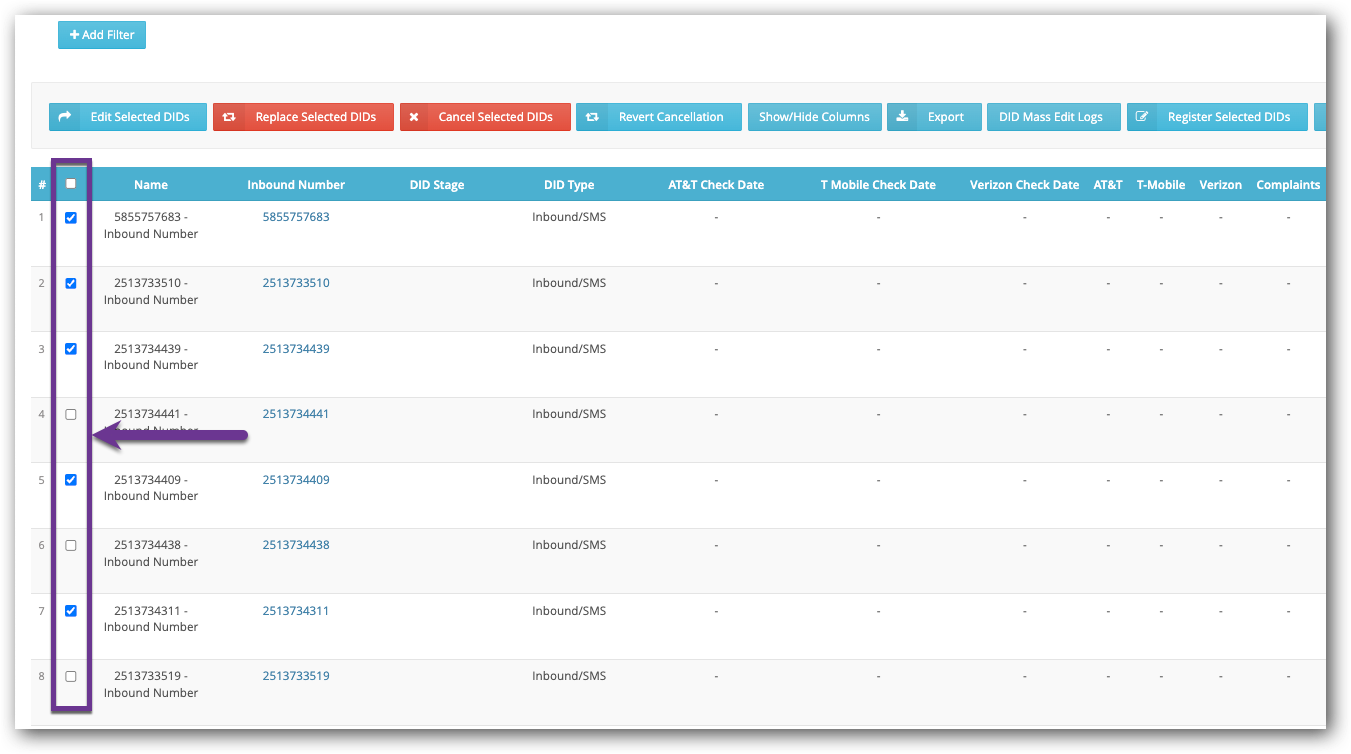
Task: Click Revert Cancellation button
Action: point(659,117)
